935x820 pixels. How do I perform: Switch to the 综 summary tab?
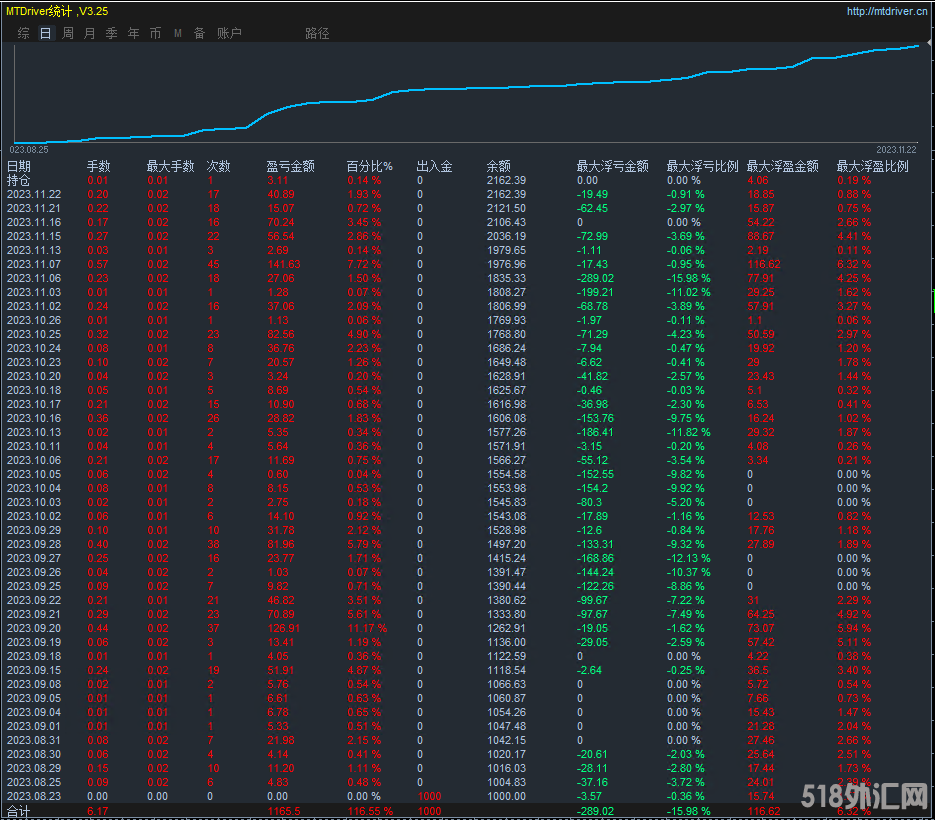[x=23, y=33]
